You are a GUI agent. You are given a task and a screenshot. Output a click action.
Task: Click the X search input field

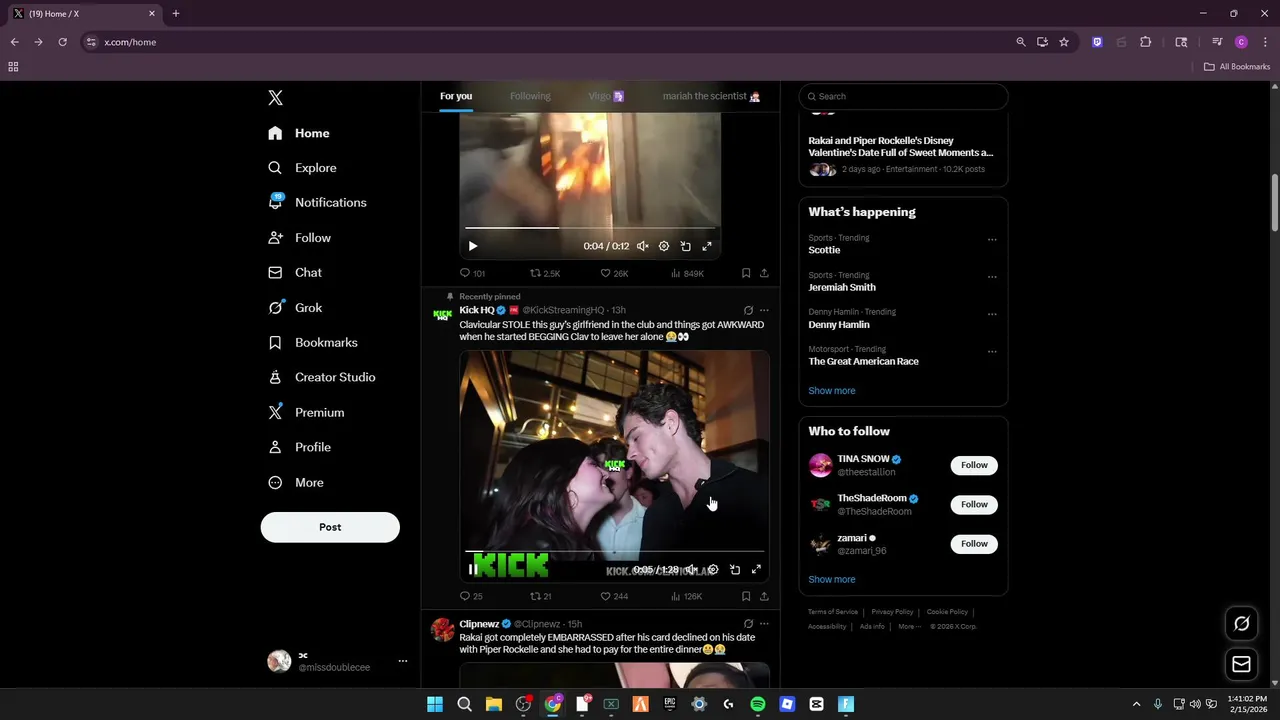903,96
